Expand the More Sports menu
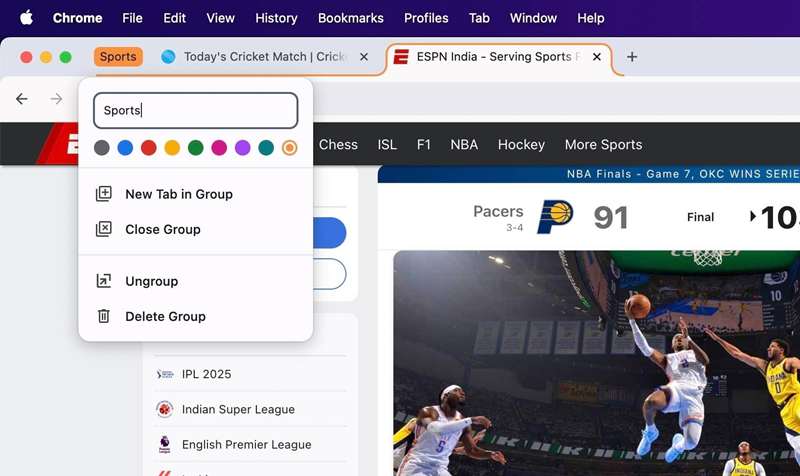 click(x=603, y=144)
